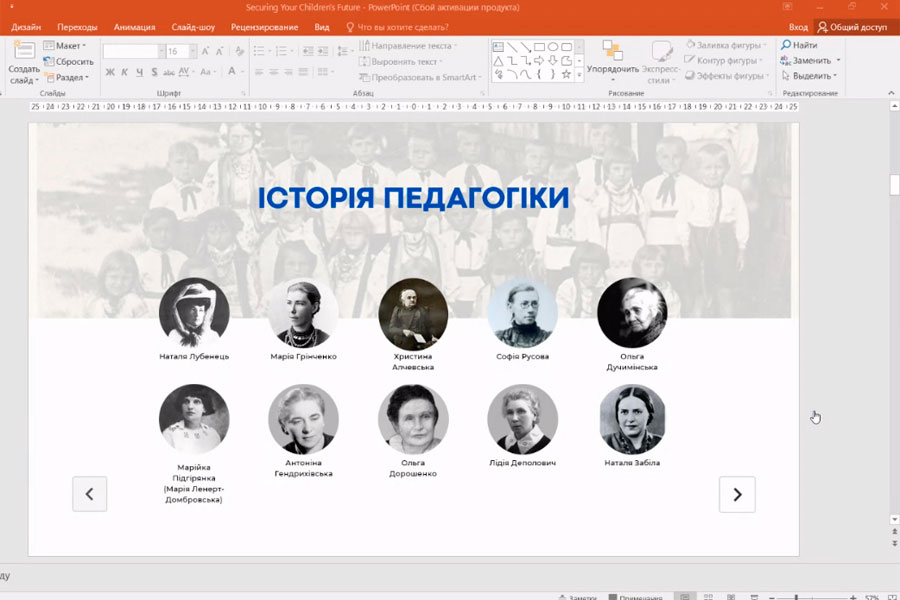Toggle underline Ч formatting
The width and height of the screenshot is (900, 600).
(138, 72)
